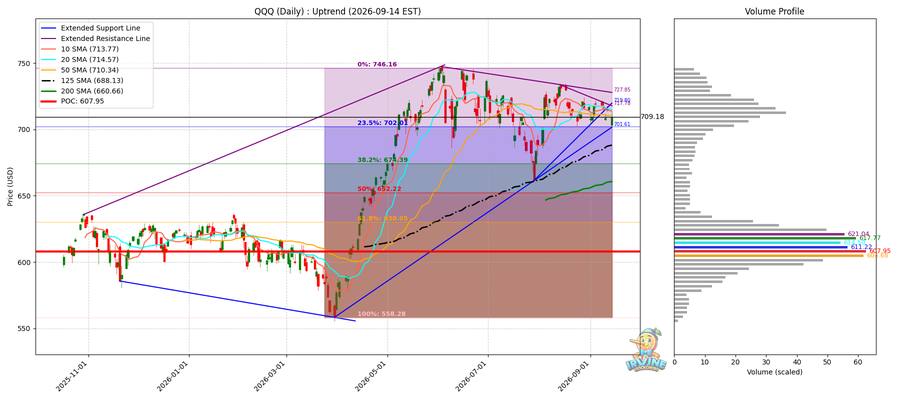
Task: Click the 20 tick on the Volume axis
Action: 735,363
